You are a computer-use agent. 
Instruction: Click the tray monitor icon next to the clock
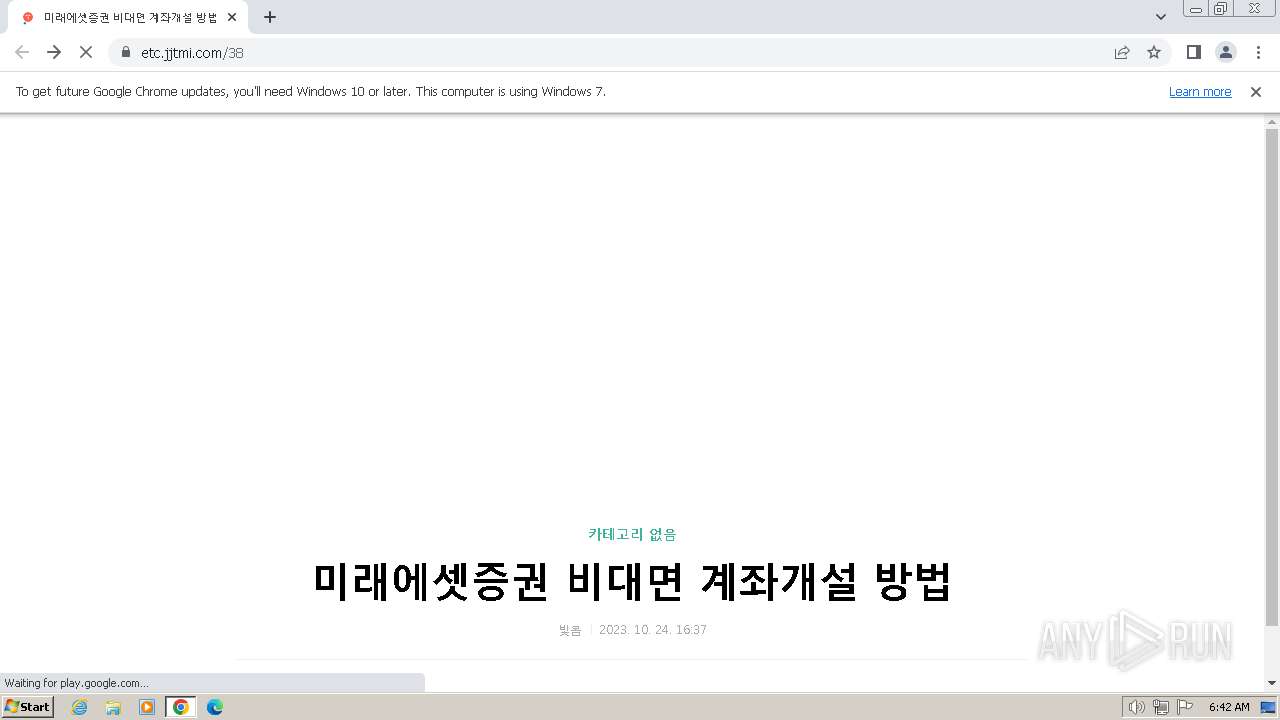coord(1268,707)
